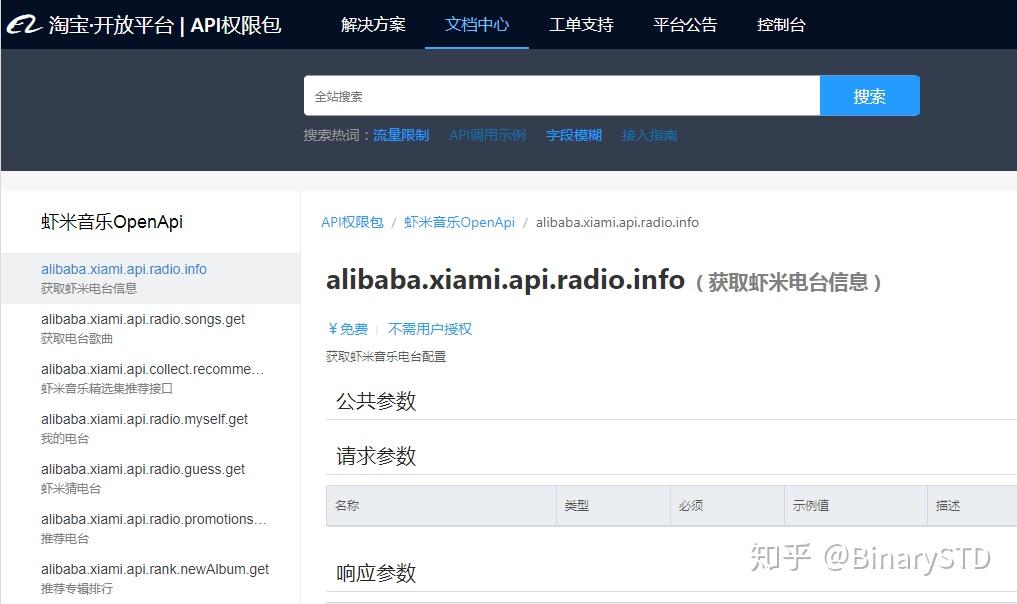
Task: Go to 平台公告 in the top navigation
Action: 685,25
